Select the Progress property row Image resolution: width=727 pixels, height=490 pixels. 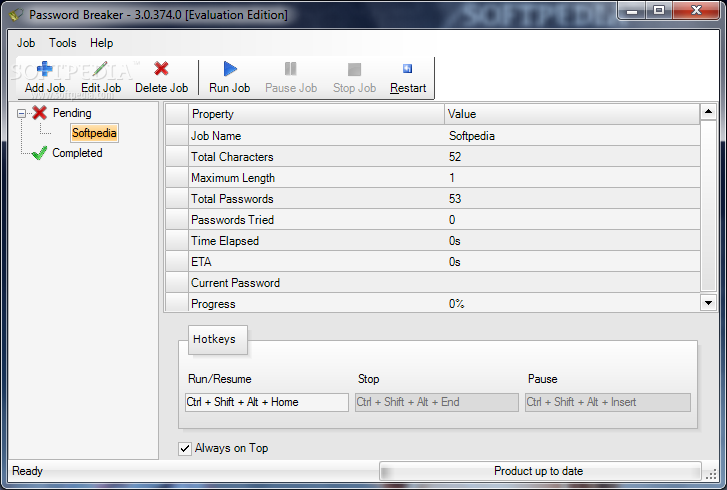(x=433, y=302)
